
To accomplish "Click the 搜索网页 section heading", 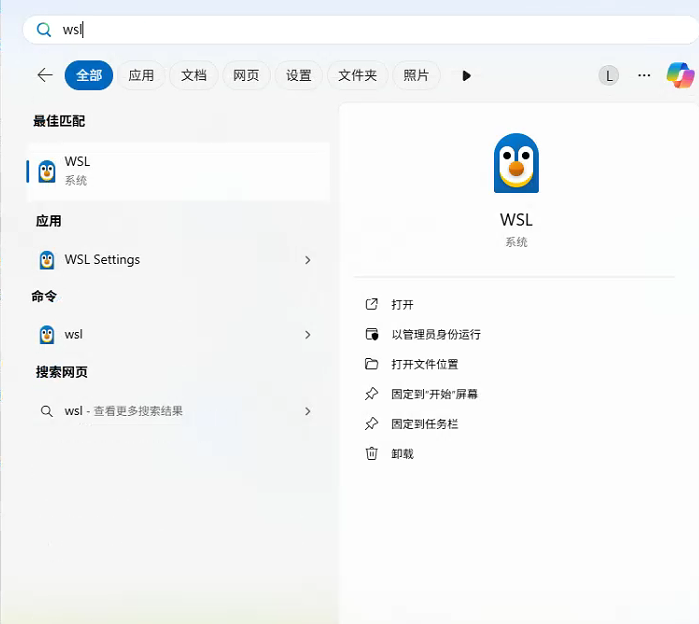I will [62, 372].
